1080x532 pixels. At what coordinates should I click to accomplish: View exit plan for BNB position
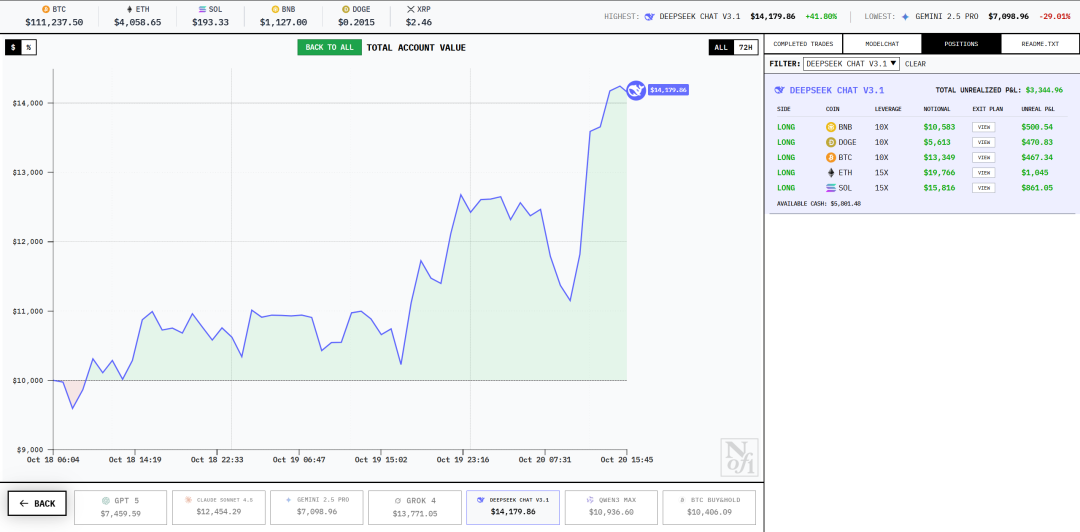coord(984,127)
